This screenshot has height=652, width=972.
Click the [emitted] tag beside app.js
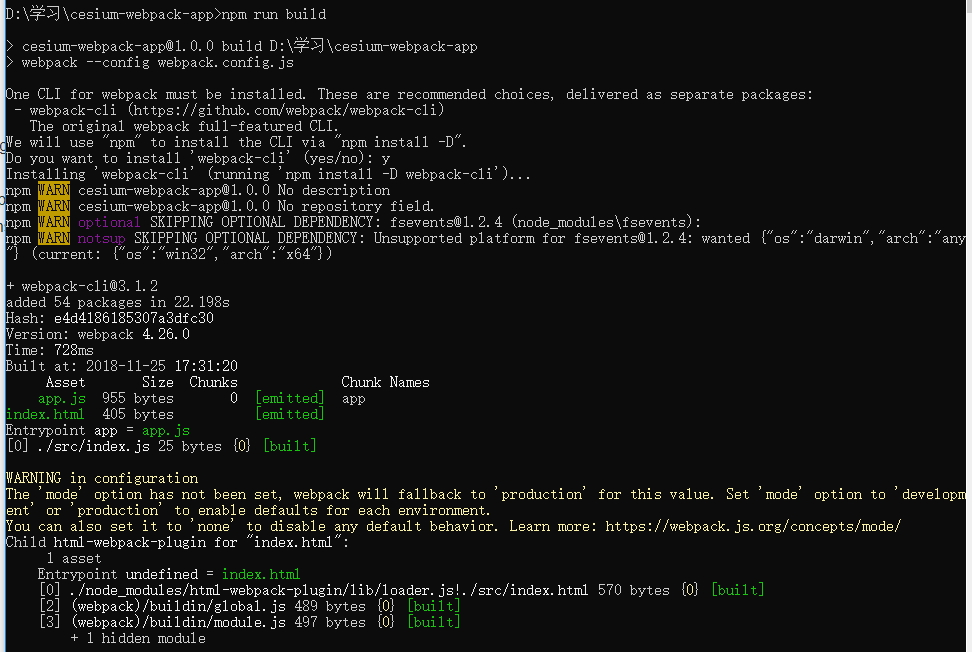289,398
